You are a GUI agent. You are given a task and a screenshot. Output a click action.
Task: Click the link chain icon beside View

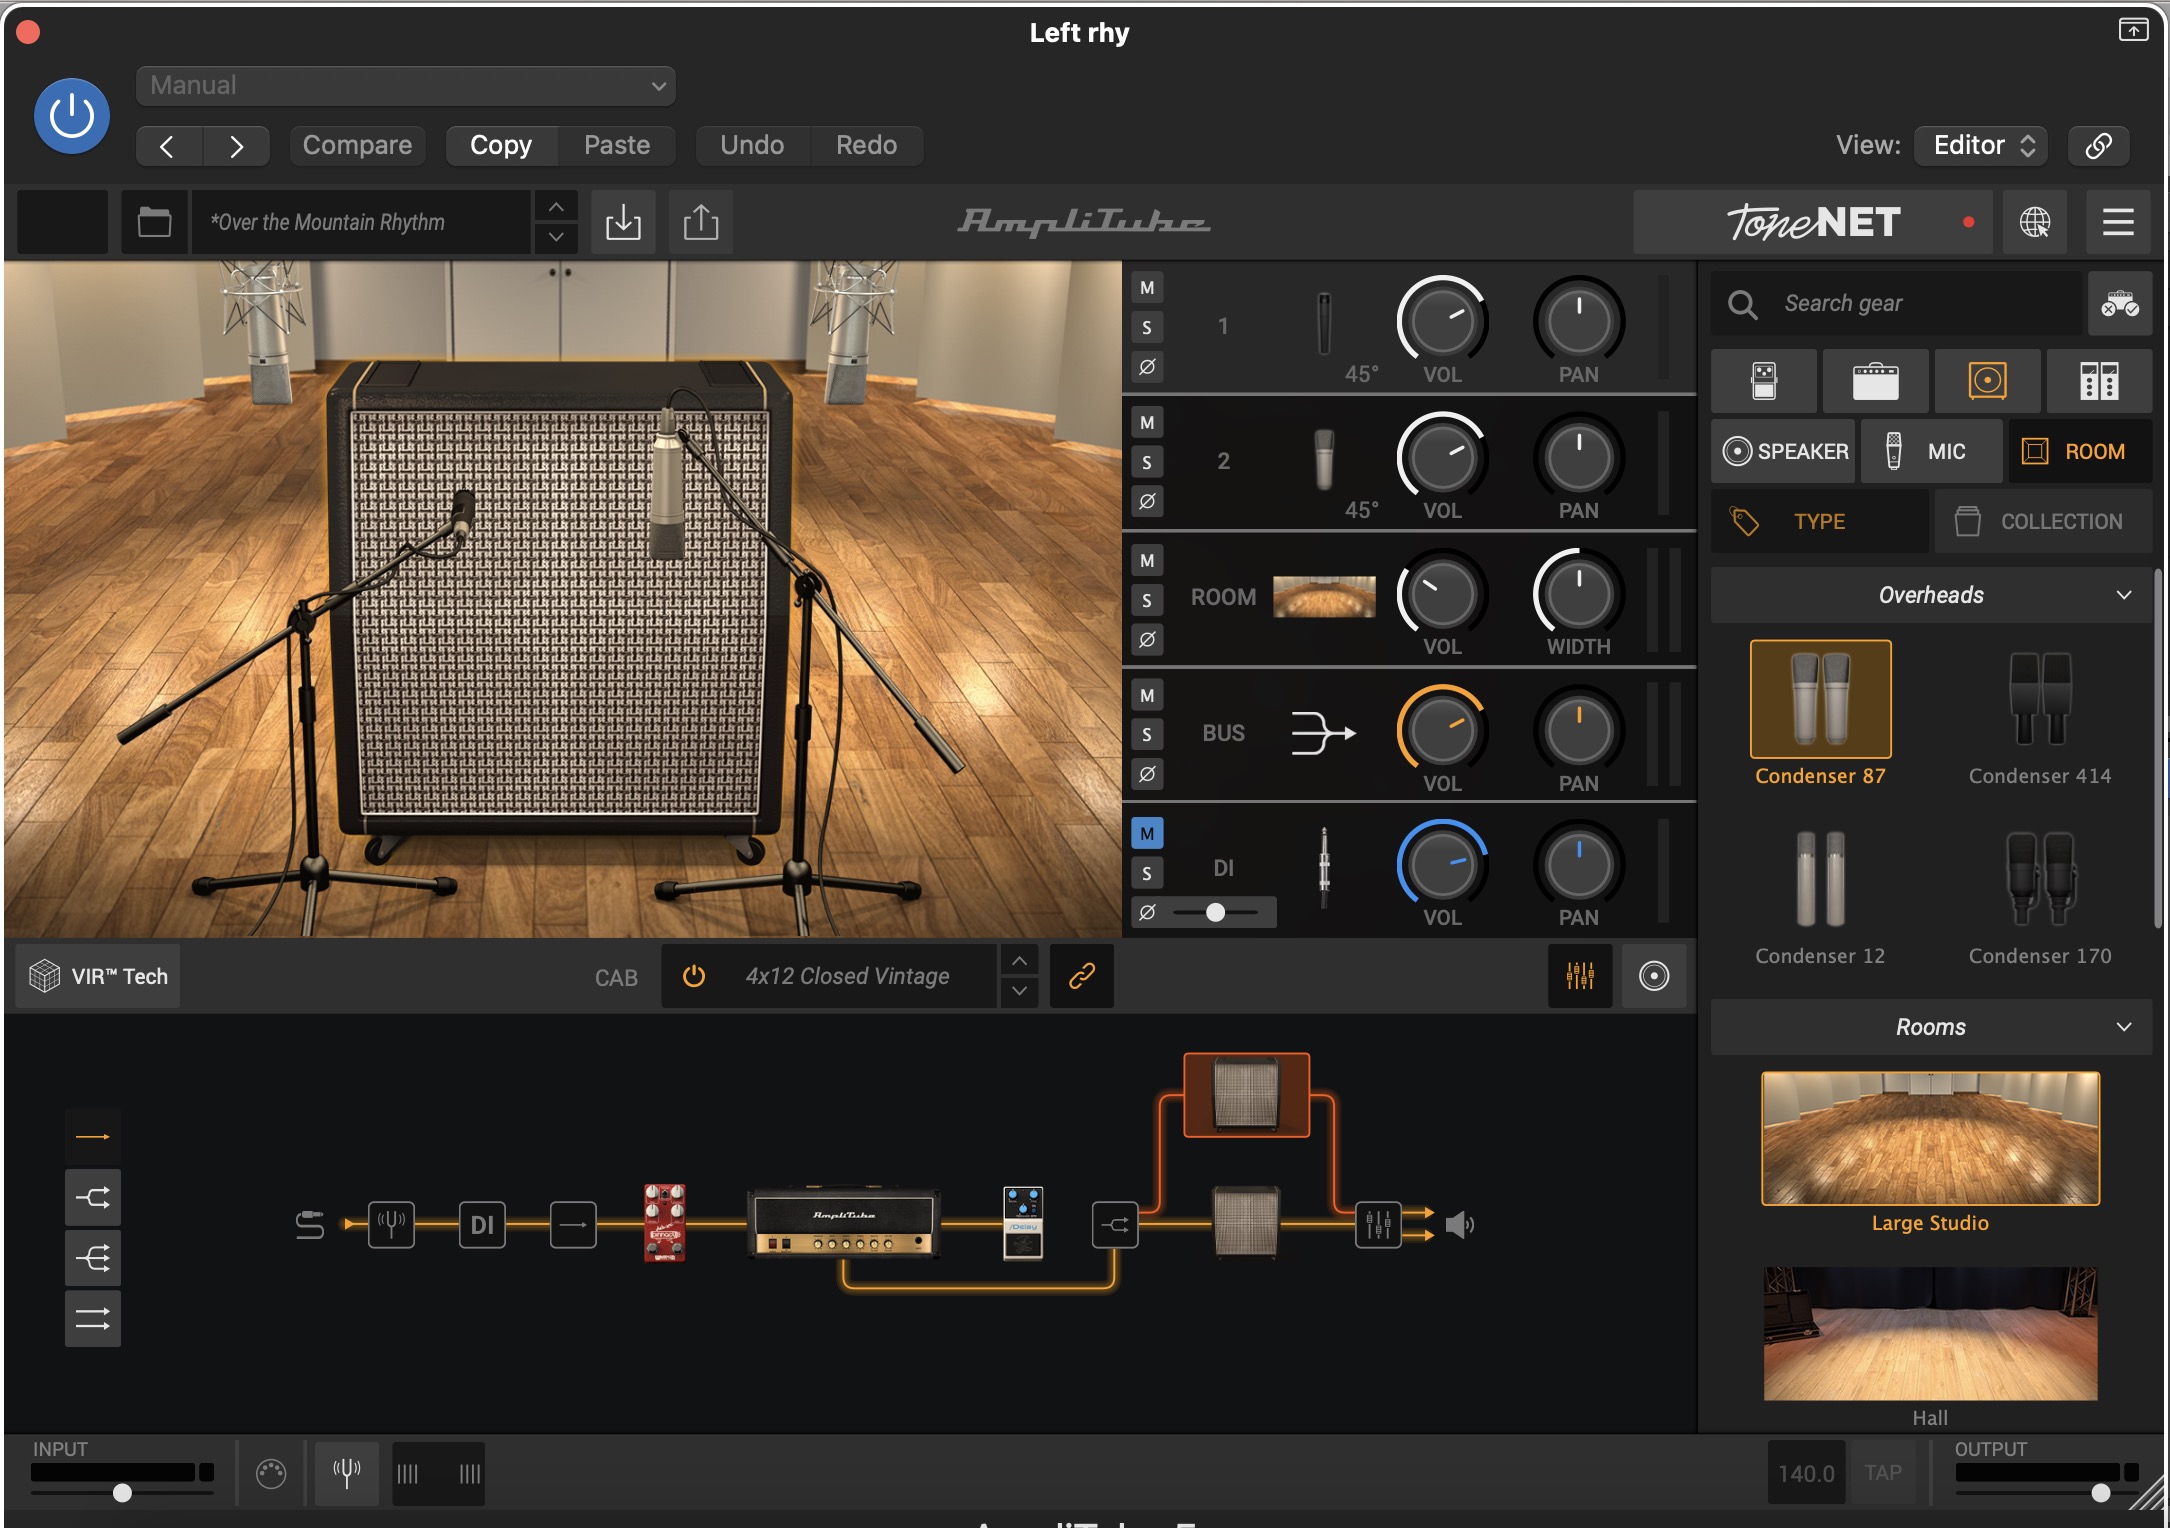click(2098, 146)
